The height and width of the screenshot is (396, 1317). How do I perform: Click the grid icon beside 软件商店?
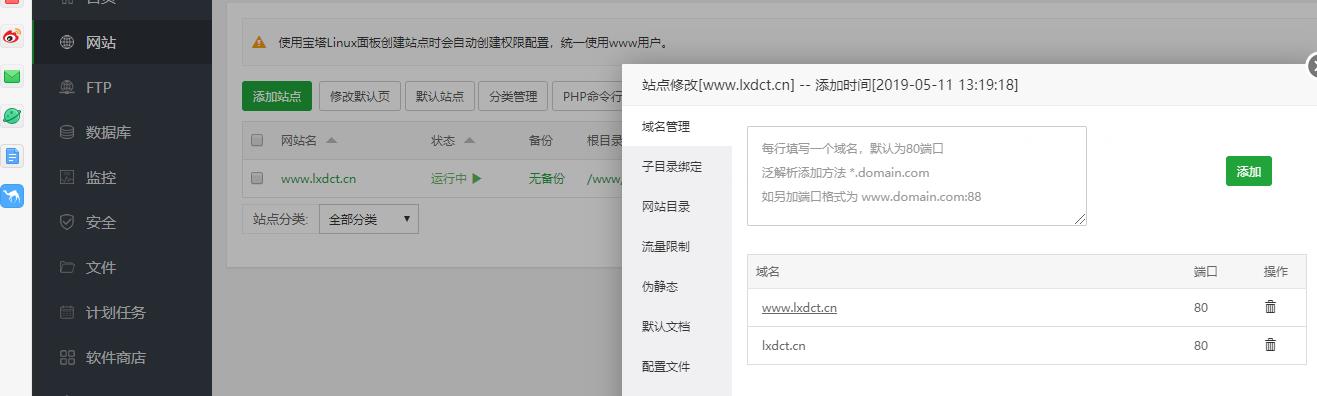(x=67, y=357)
